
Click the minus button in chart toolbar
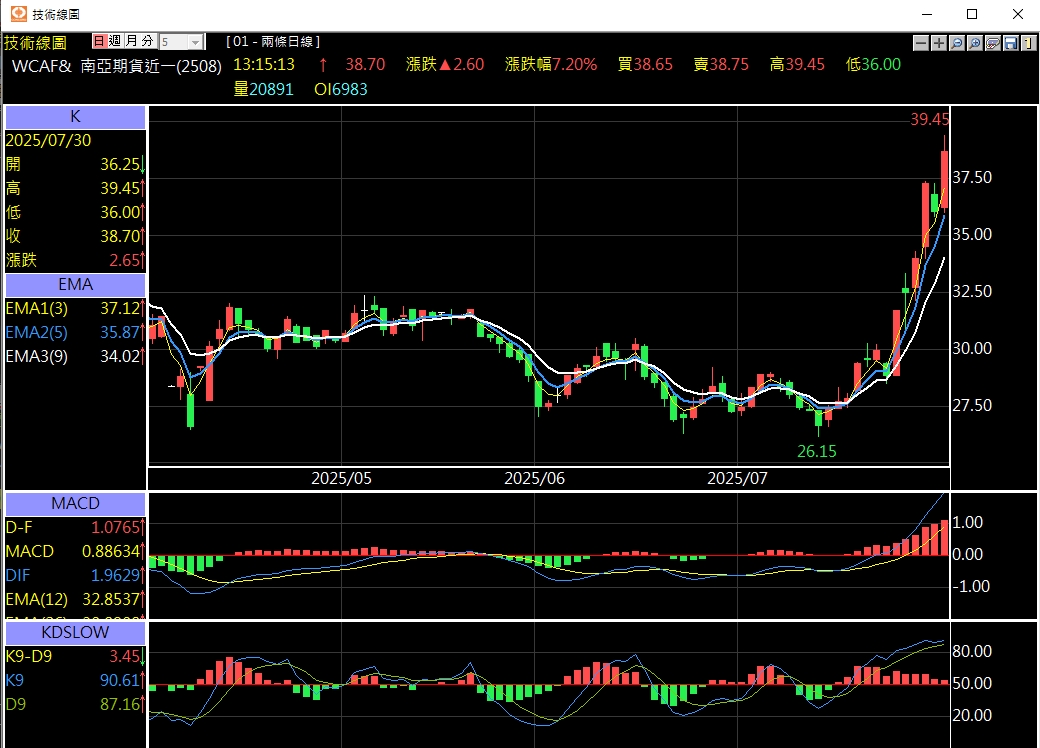point(921,43)
